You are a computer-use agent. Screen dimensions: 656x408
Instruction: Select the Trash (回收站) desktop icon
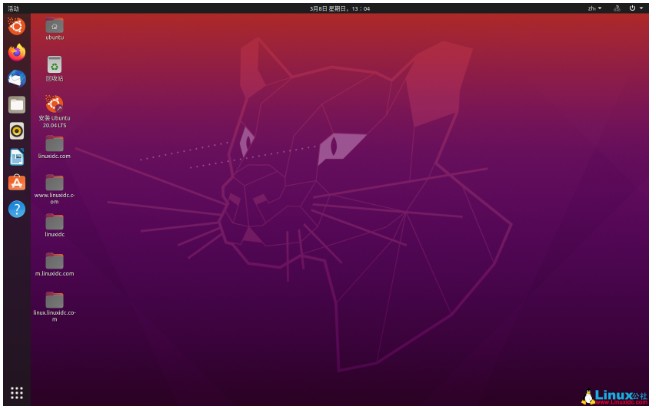tap(54, 69)
